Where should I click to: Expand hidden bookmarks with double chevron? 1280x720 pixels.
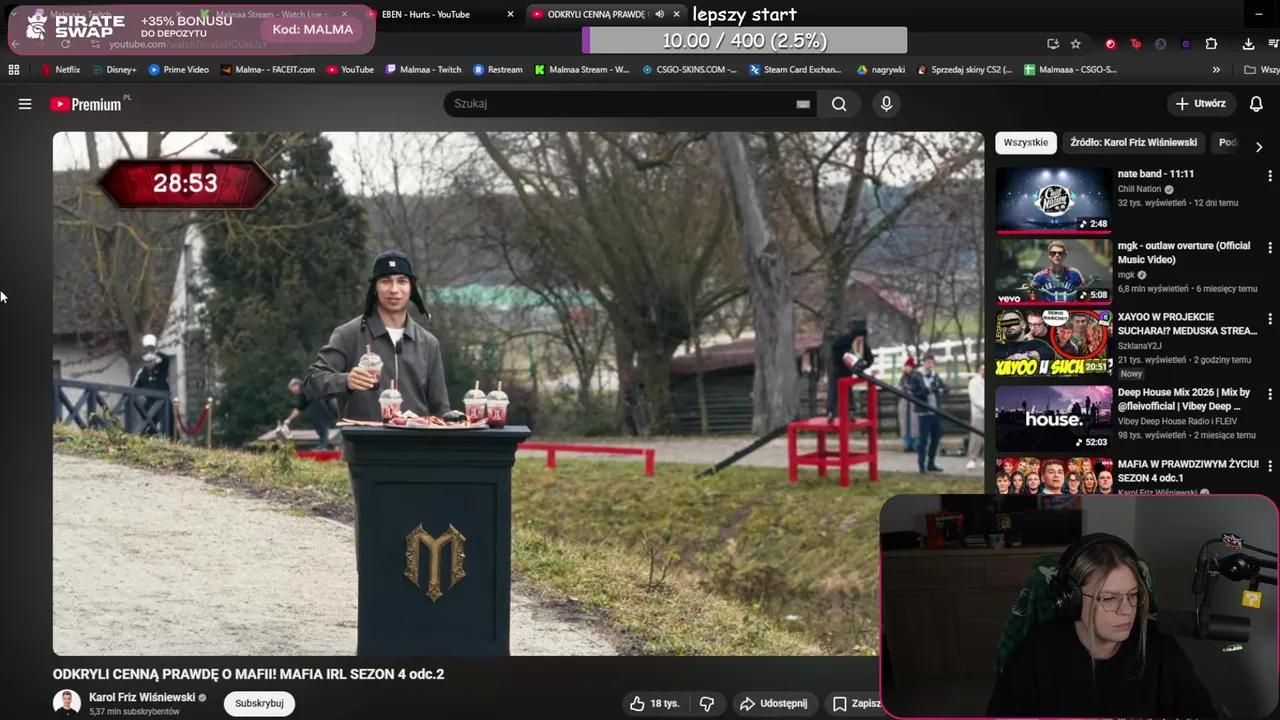click(1216, 70)
